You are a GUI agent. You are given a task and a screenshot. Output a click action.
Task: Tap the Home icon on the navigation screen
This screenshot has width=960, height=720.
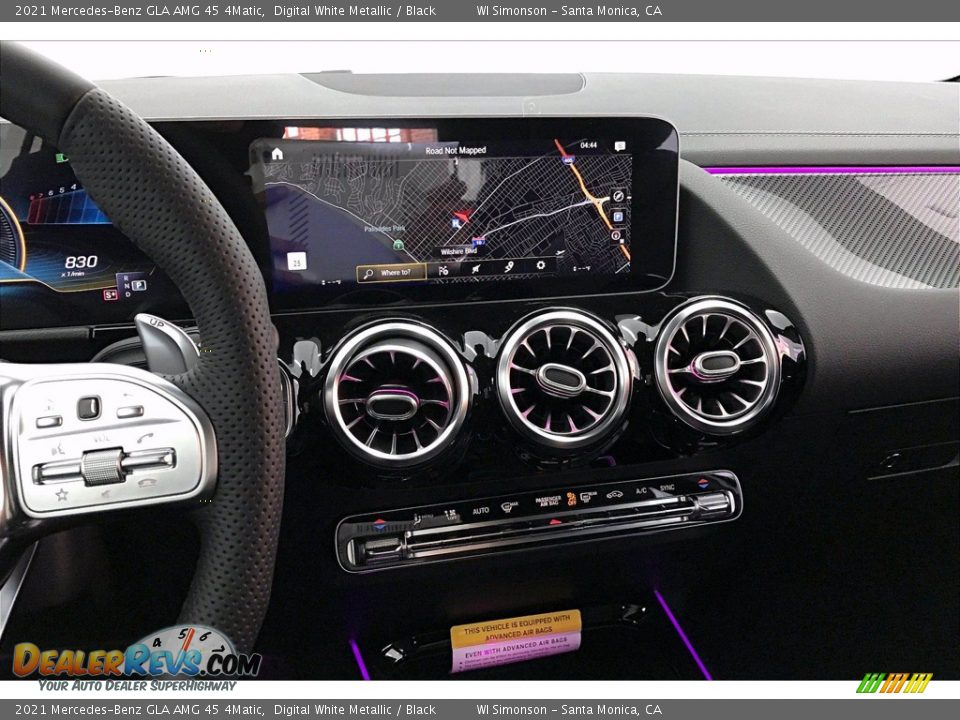(277, 154)
